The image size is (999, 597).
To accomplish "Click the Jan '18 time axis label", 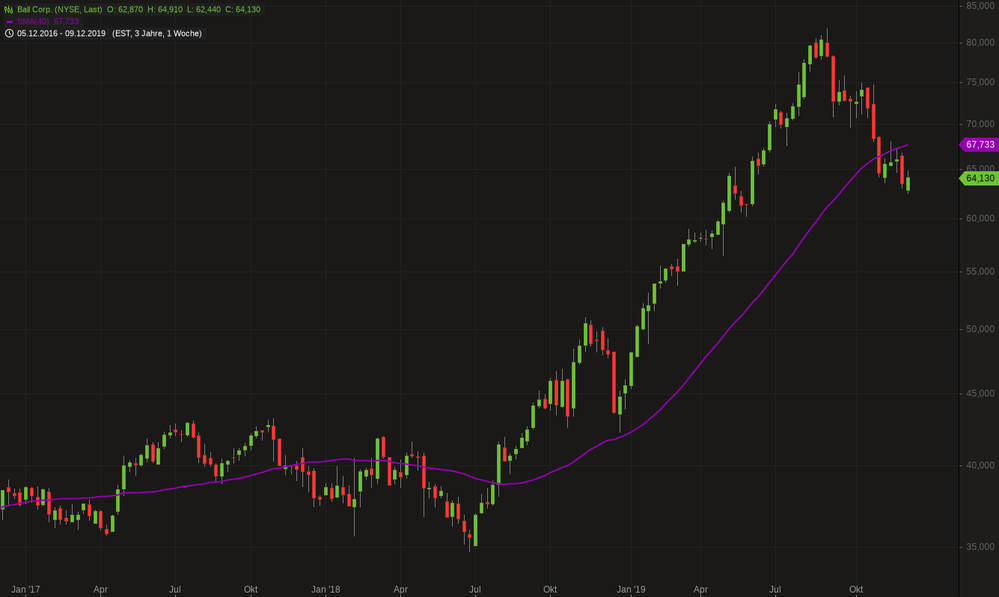I will [325, 589].
